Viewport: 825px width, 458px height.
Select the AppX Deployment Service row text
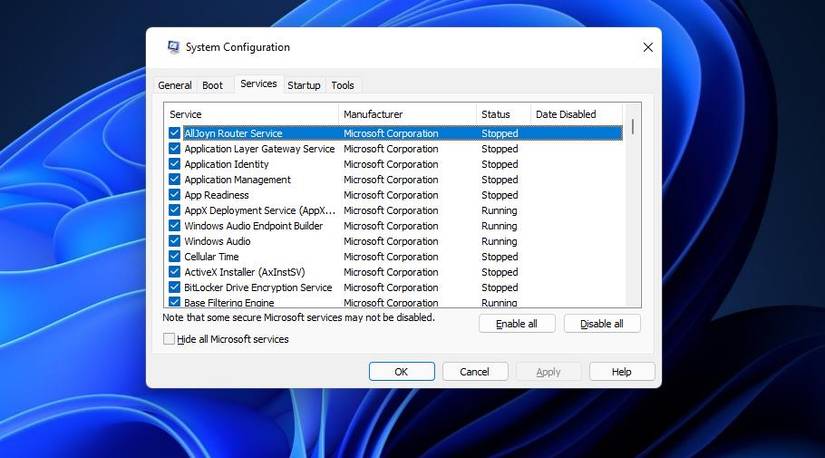[x=259, y=210]
